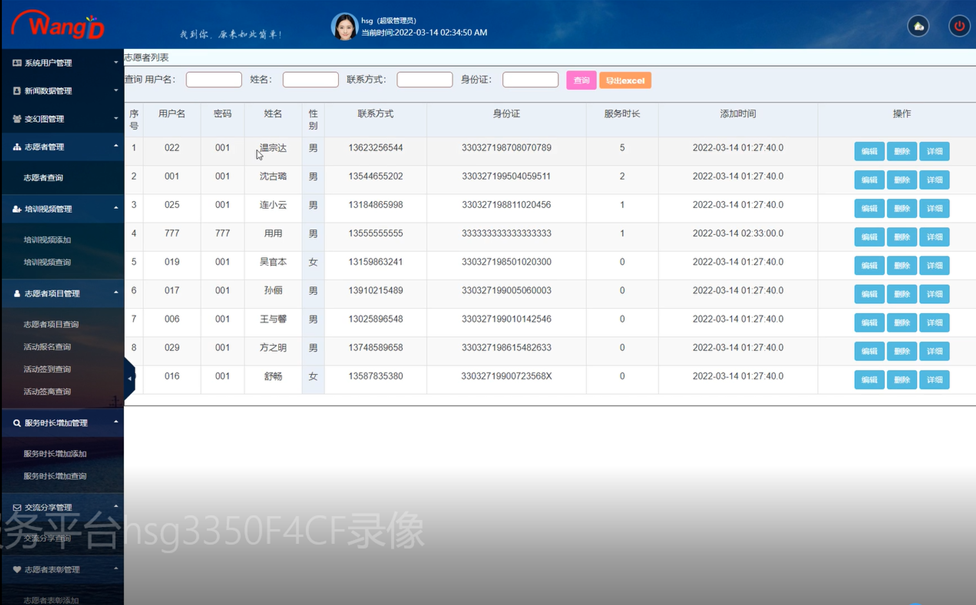Click 删除 for user 温宗达

(902, 151)
